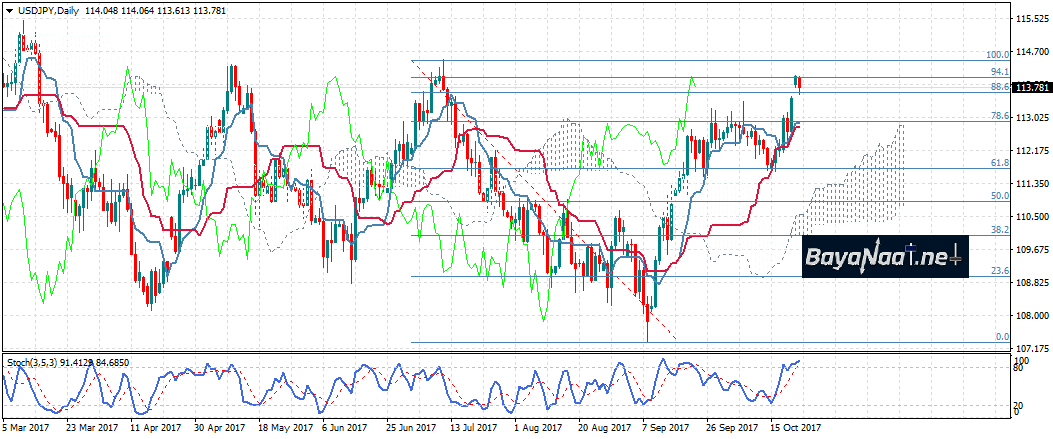Click the current price tag 113.781
The height and width of the screenshot is (439, 1053).
1031,88
